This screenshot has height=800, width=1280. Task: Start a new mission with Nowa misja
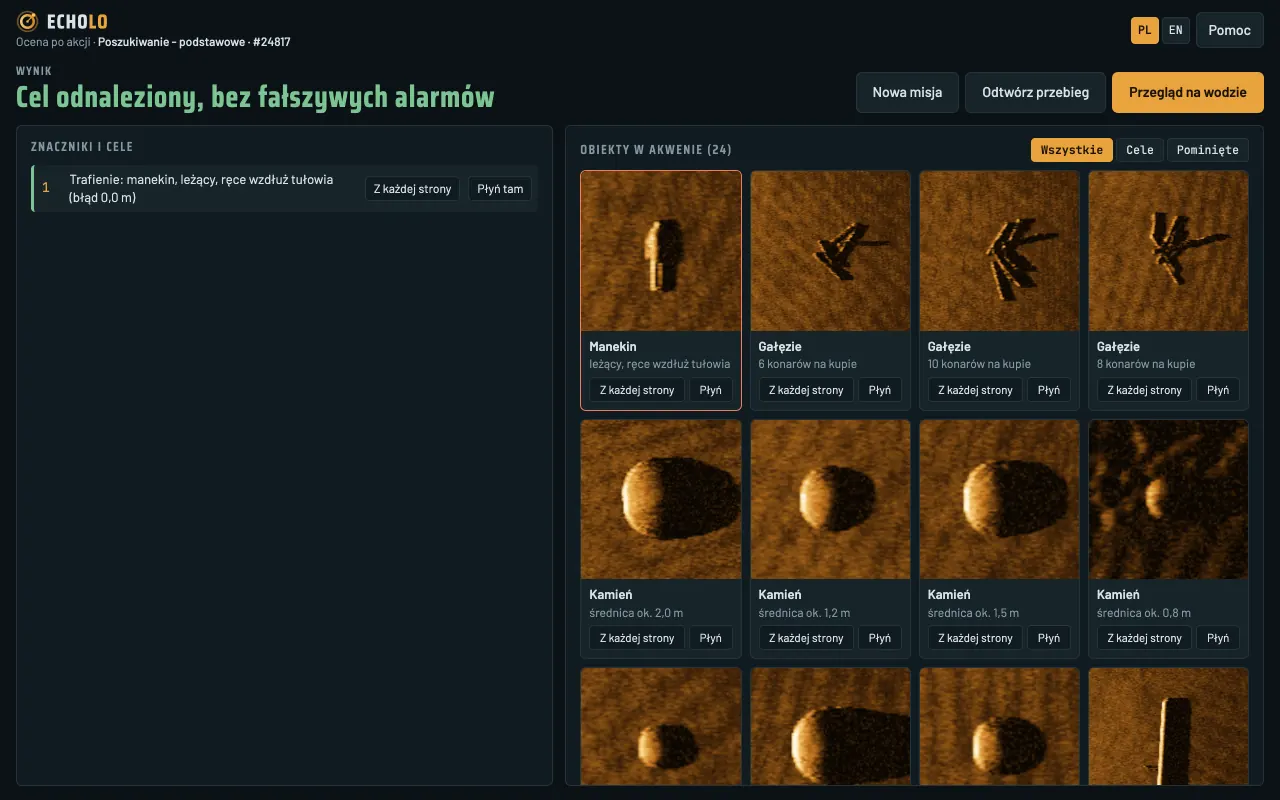click(907, 92)
